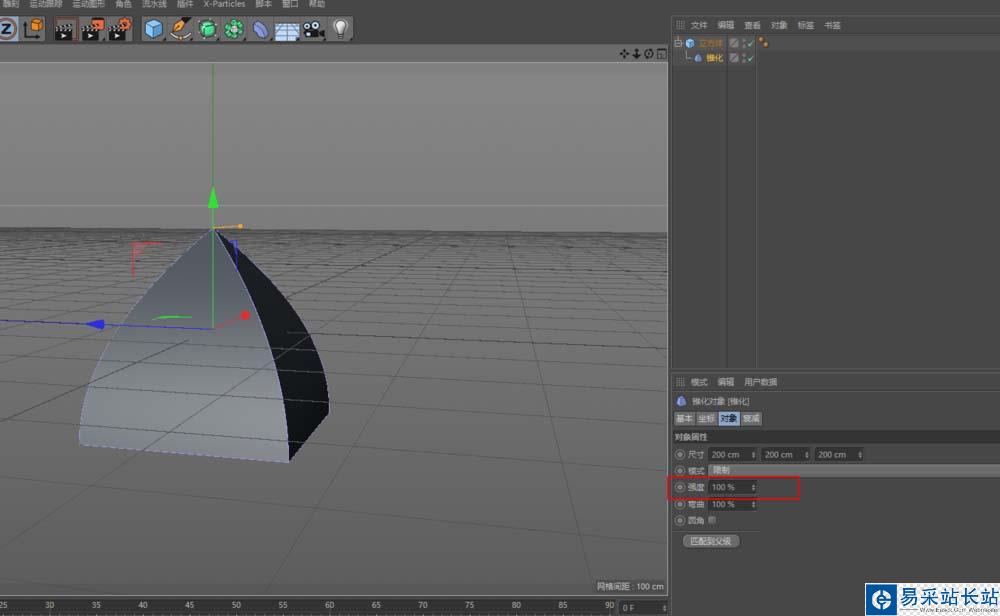The width and height of the screenshot is (1000, 616).
Task: Collapse the cube object tree node
Action: [678, 43]
